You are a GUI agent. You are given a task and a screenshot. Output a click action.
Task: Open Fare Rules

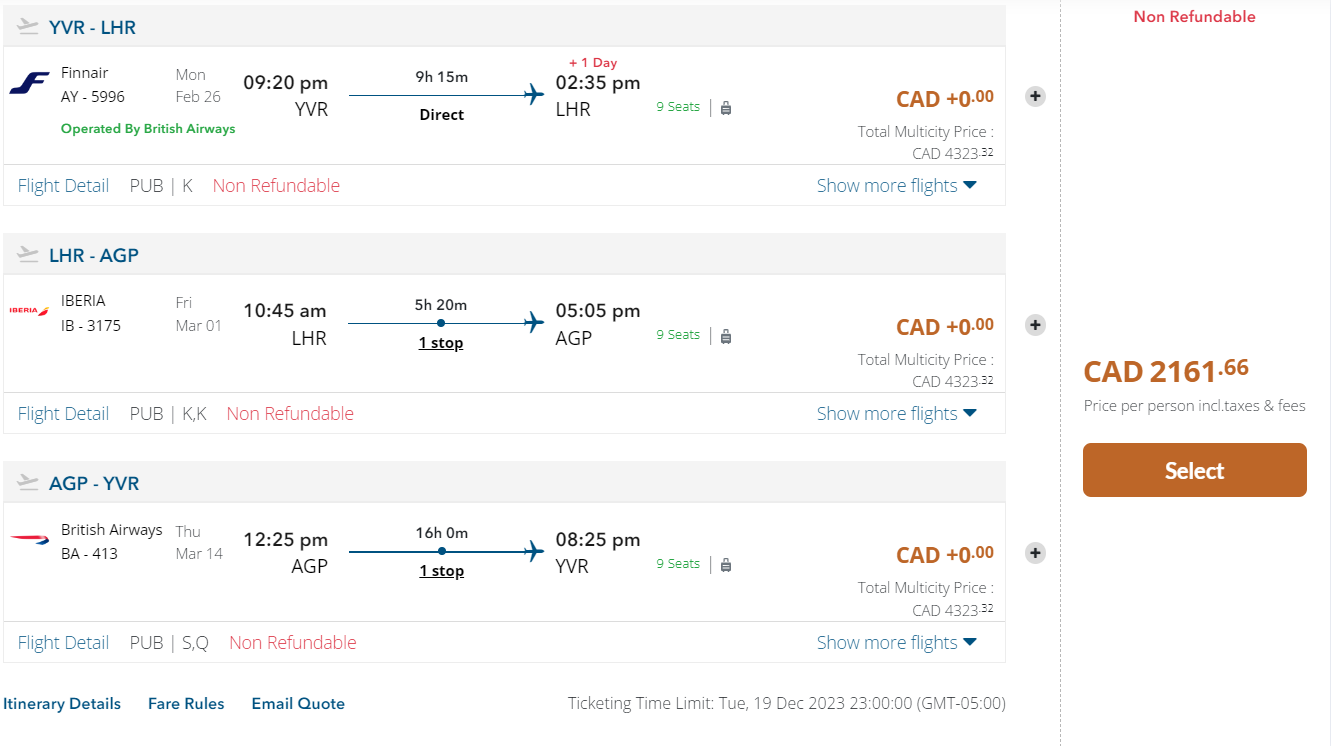pyautogui.click(x=186, y=704)
